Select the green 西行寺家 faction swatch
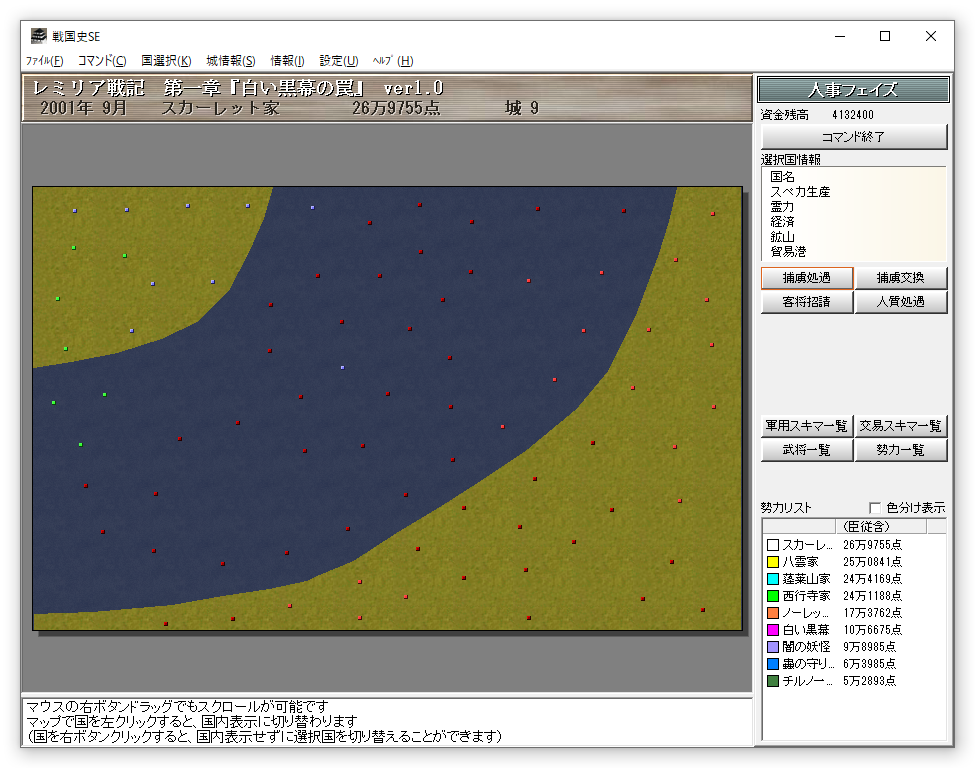 pos(772,597)
